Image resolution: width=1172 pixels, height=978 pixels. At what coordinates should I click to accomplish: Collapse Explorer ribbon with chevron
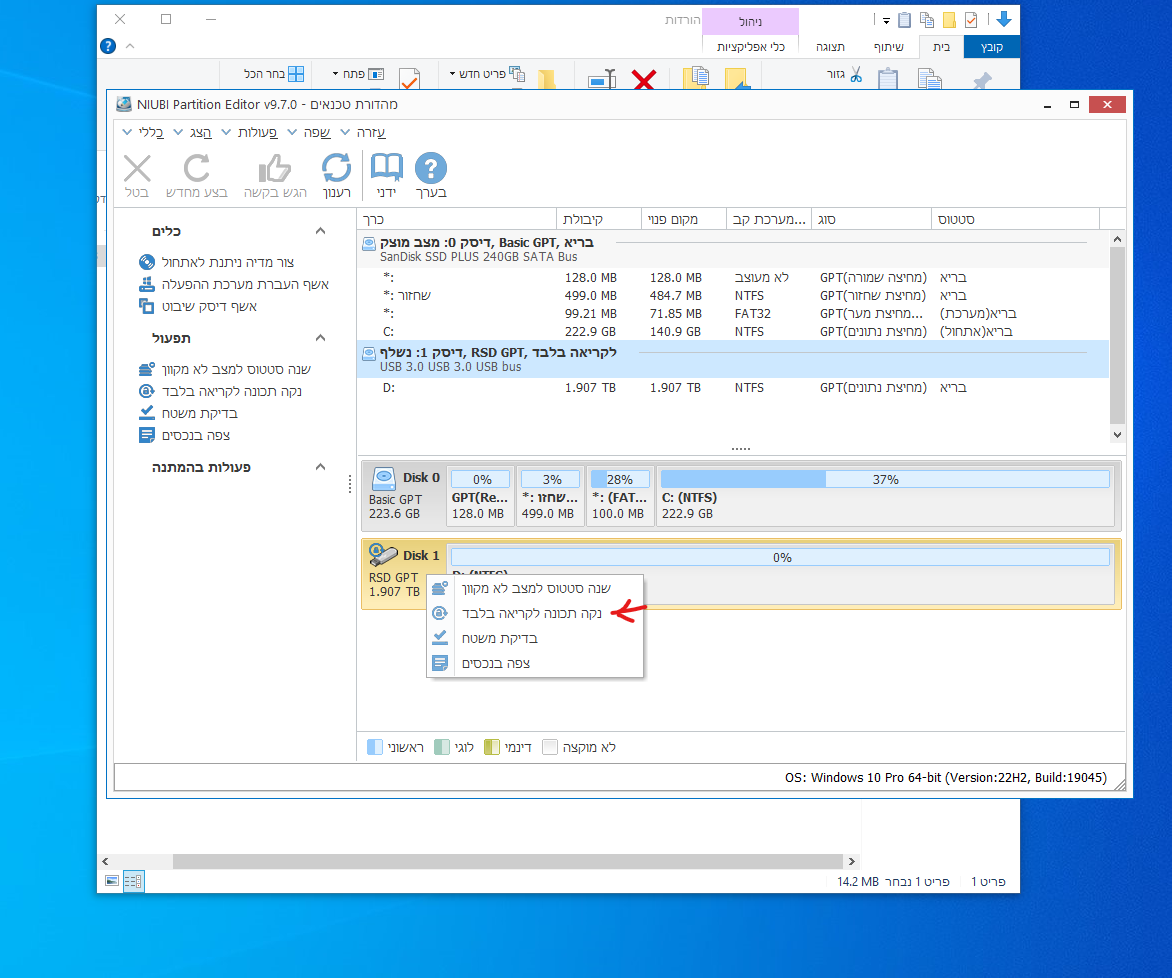(x=130, y=46)
